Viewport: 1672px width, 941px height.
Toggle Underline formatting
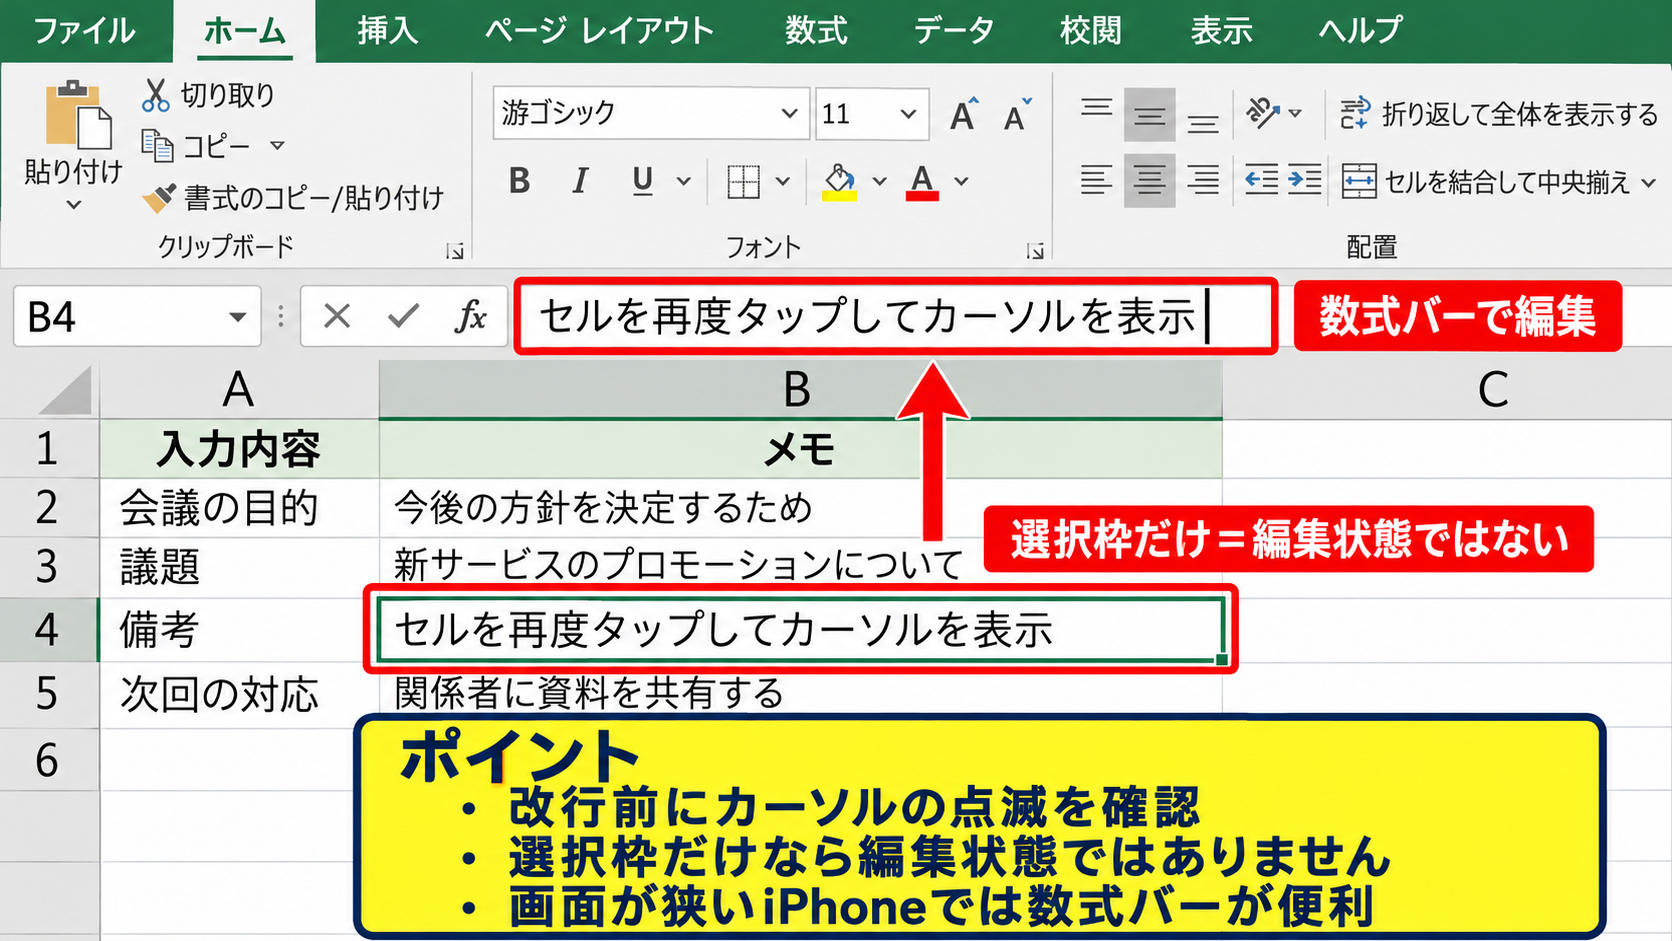pyautogui.click(x=642, y=181)
